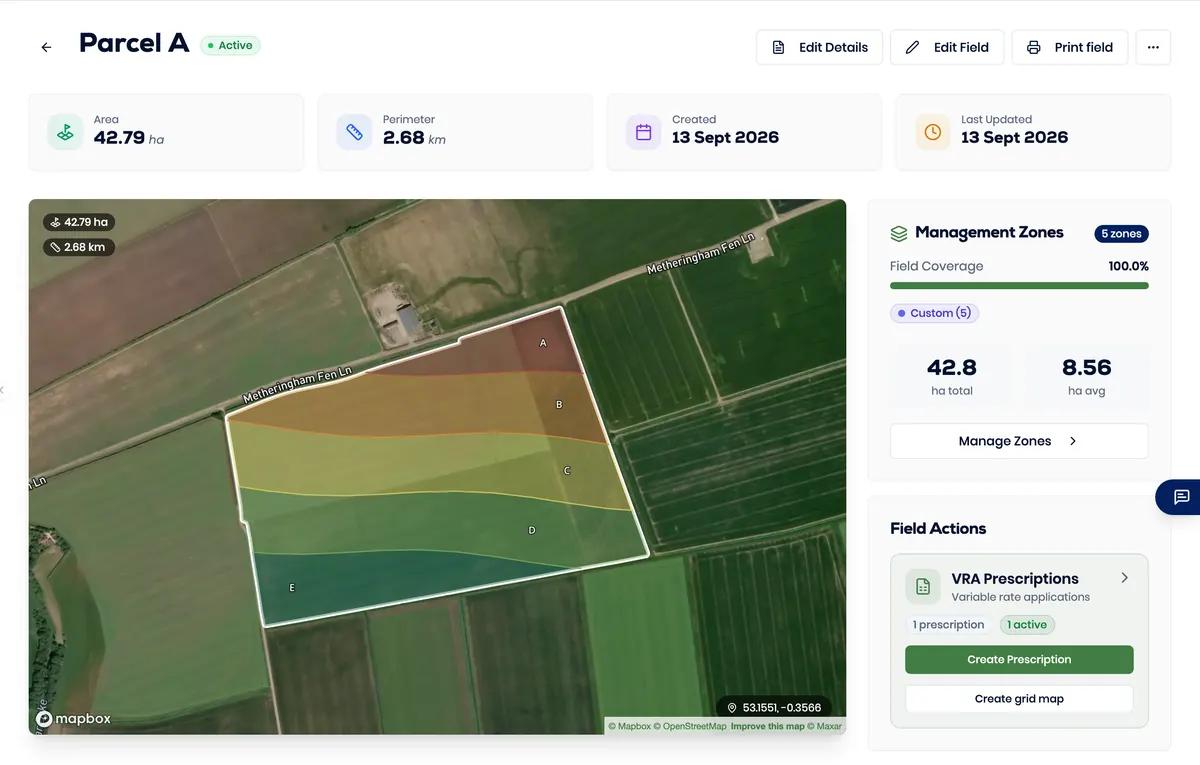Click the blue Perimeter ruler icon
Viewport: 1200px width, 765px height.
[354, 132]
